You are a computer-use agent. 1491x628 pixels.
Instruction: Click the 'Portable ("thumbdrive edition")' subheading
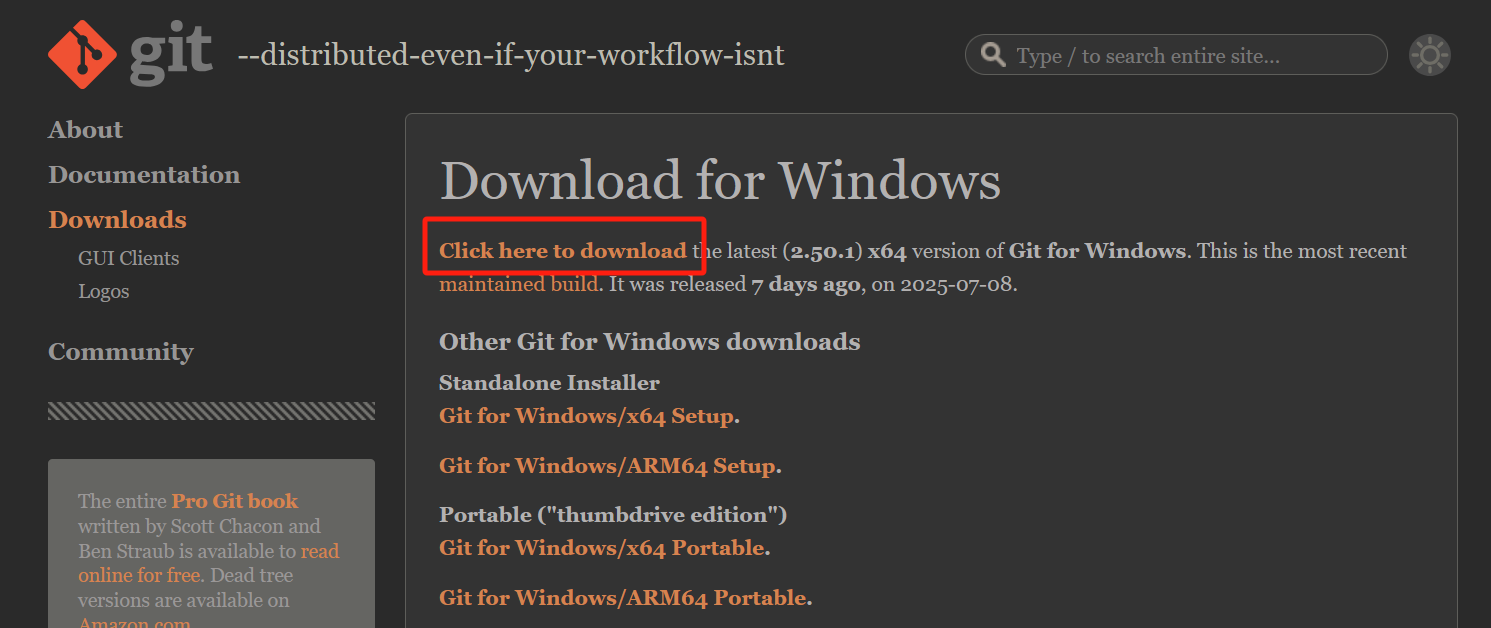point(613,515)
